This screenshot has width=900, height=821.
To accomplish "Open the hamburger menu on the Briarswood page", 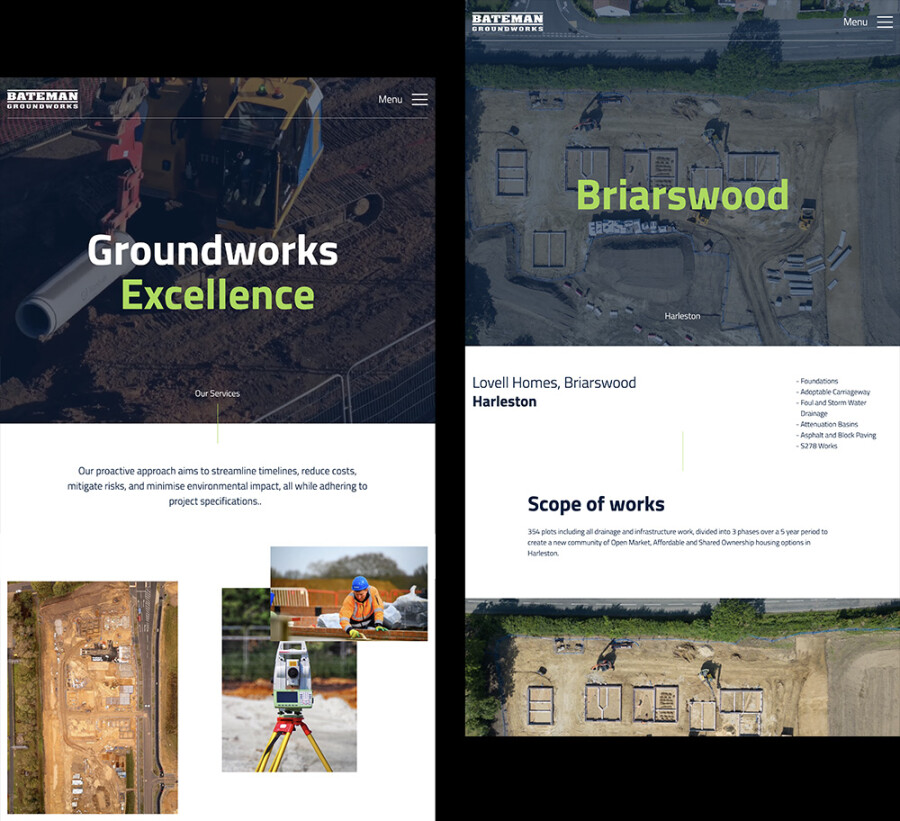I will coord(885,20).
